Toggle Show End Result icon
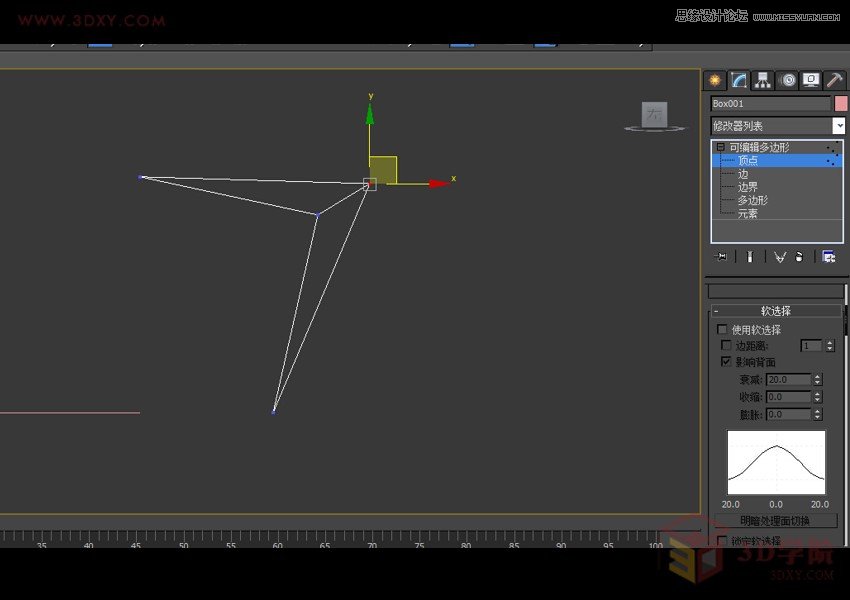Viewport: 850px width, 600px height. tap(750, 256)
